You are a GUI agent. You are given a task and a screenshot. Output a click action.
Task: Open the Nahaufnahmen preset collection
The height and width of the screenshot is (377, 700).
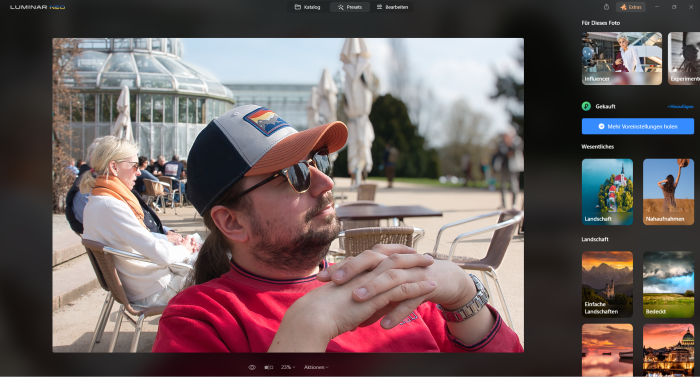[x=668, y=192]
